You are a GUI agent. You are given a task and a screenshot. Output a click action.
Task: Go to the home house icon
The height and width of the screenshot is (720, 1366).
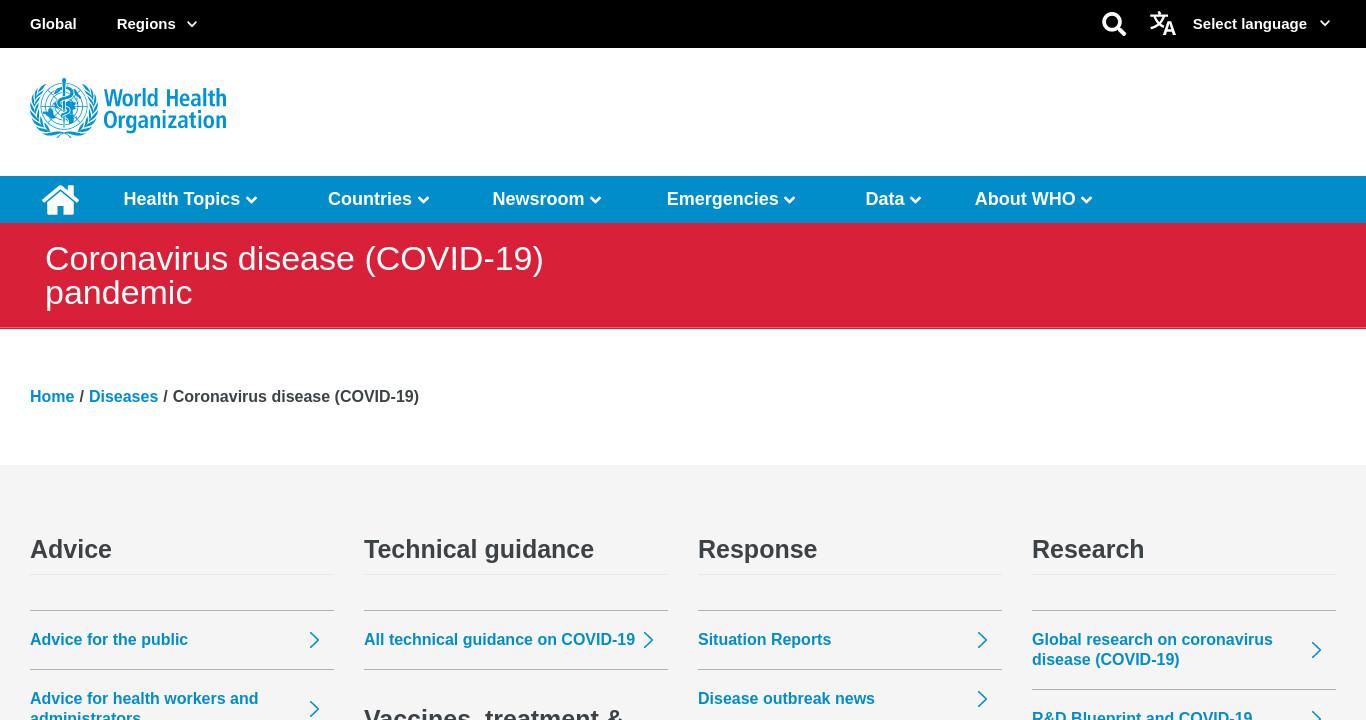60,199
